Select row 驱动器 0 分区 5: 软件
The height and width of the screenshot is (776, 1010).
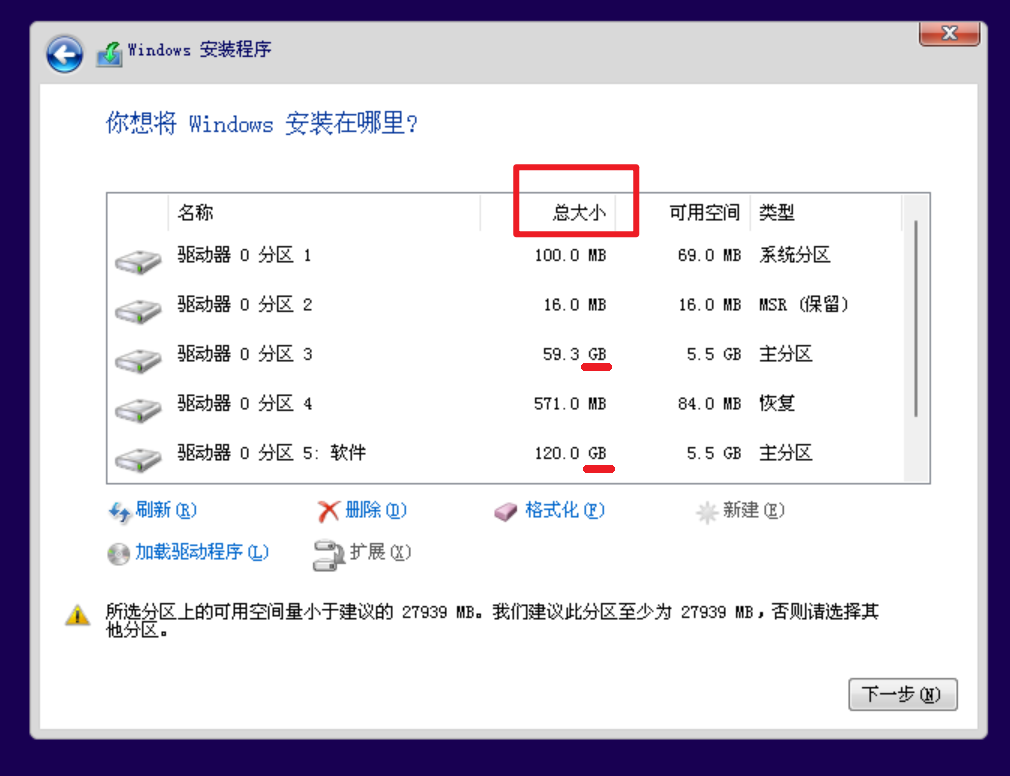[505, 453]
